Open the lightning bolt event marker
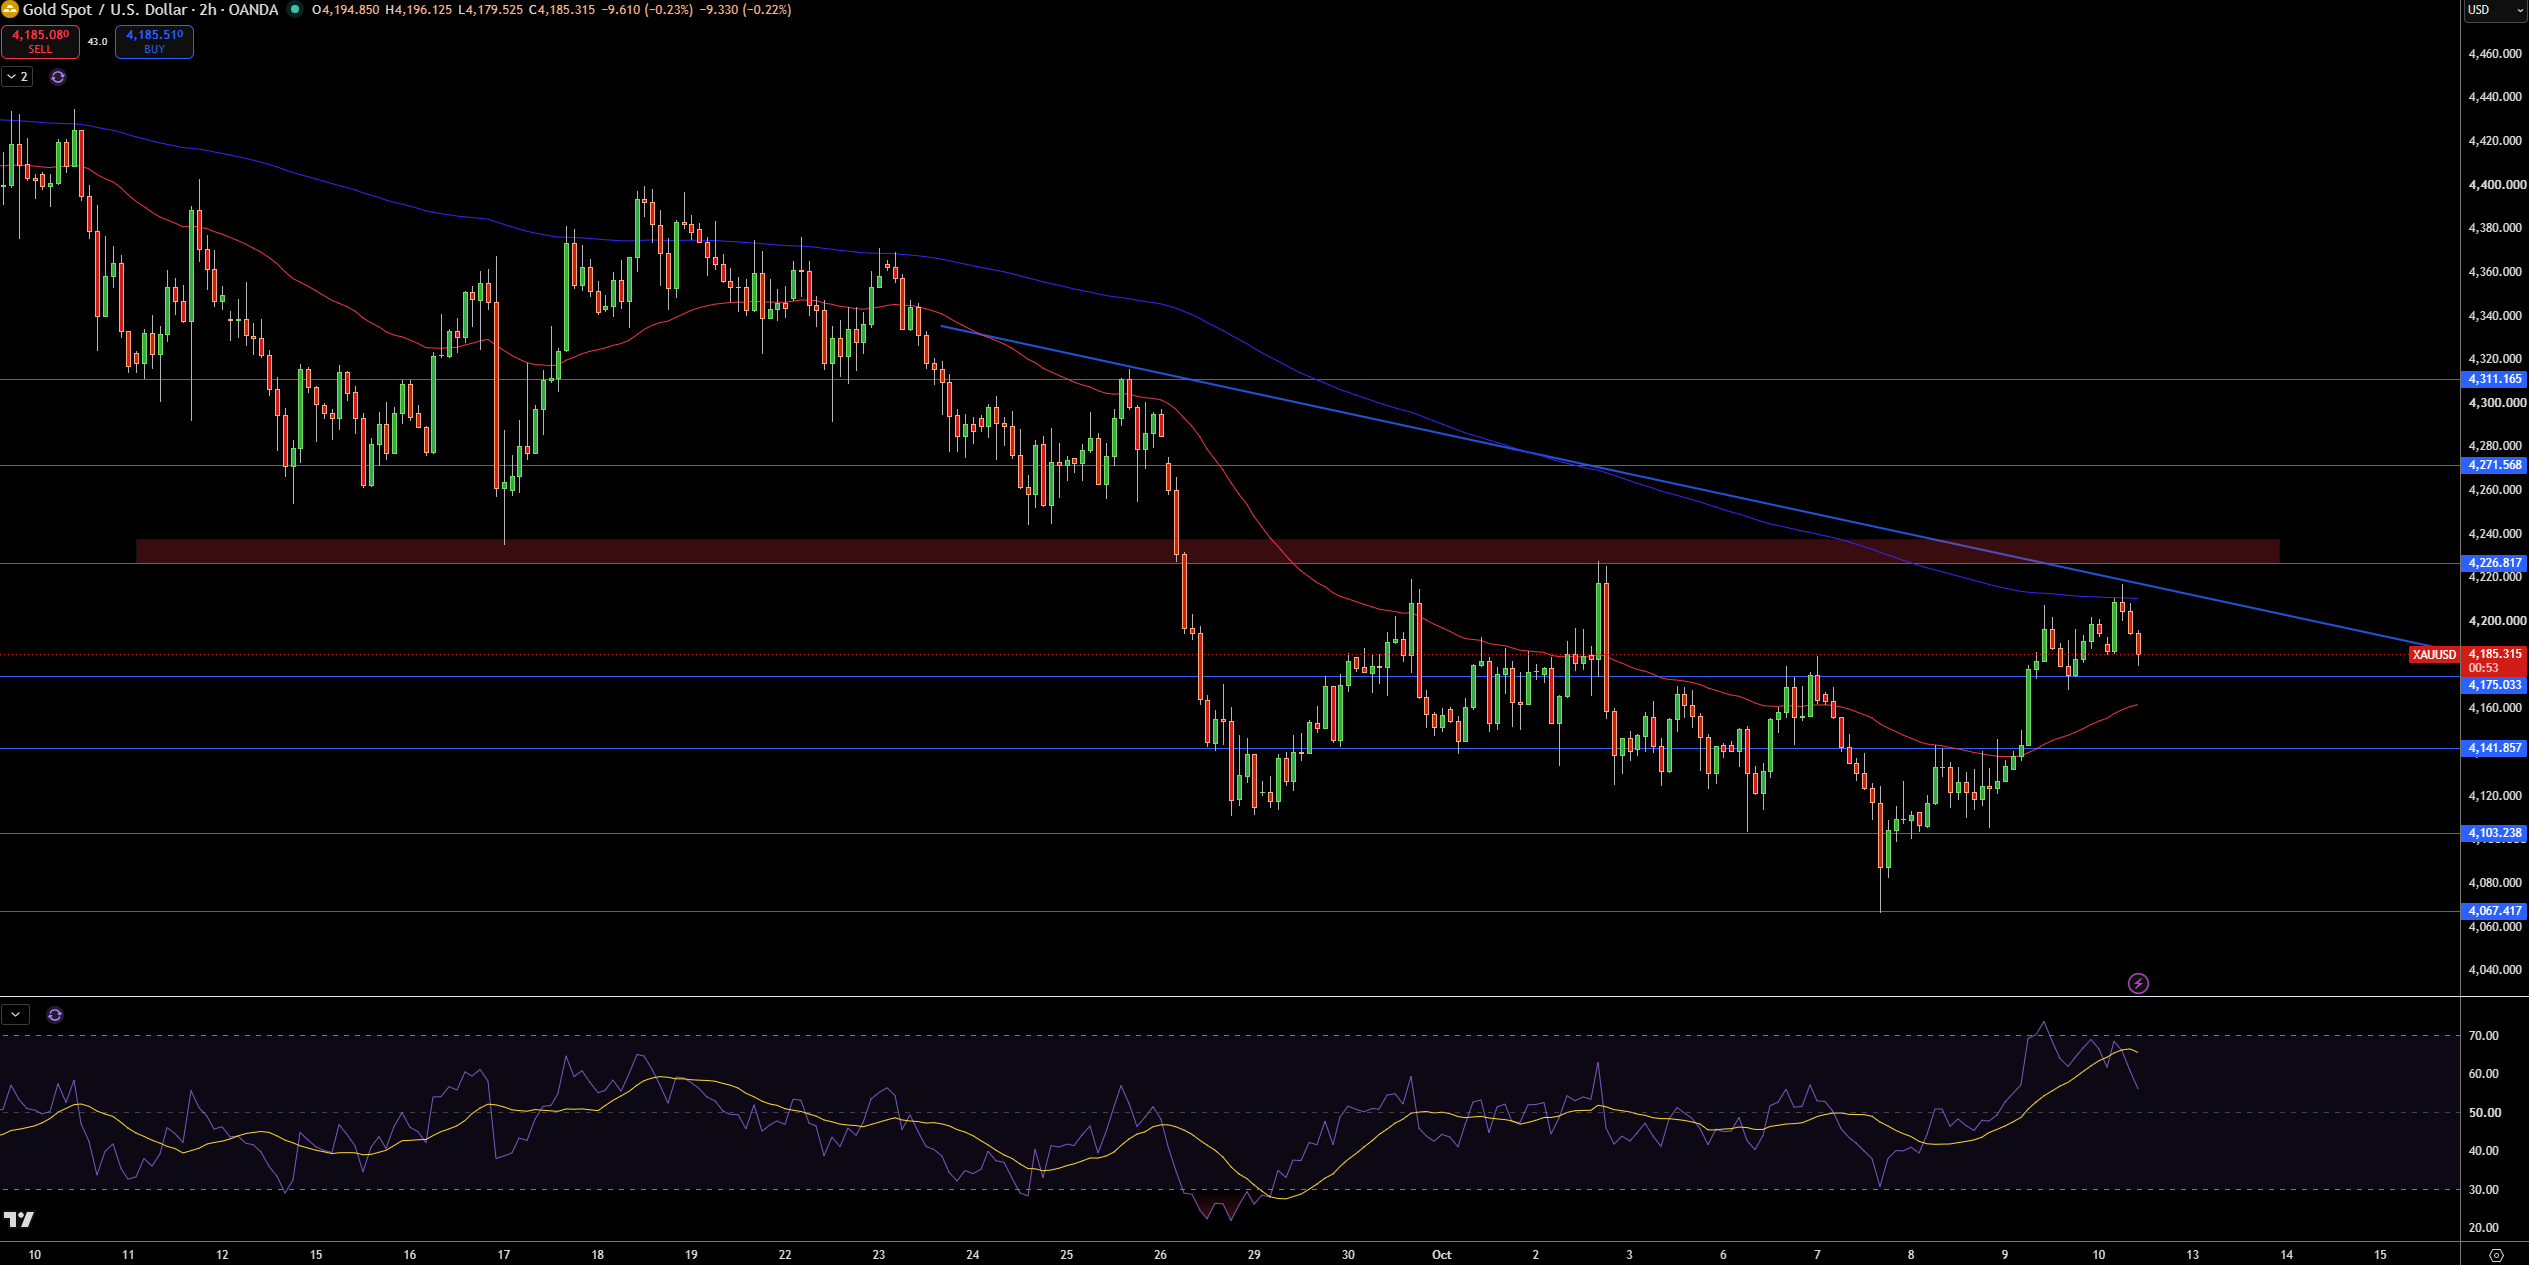The image size is (2529, 1265). [2138, 984]
